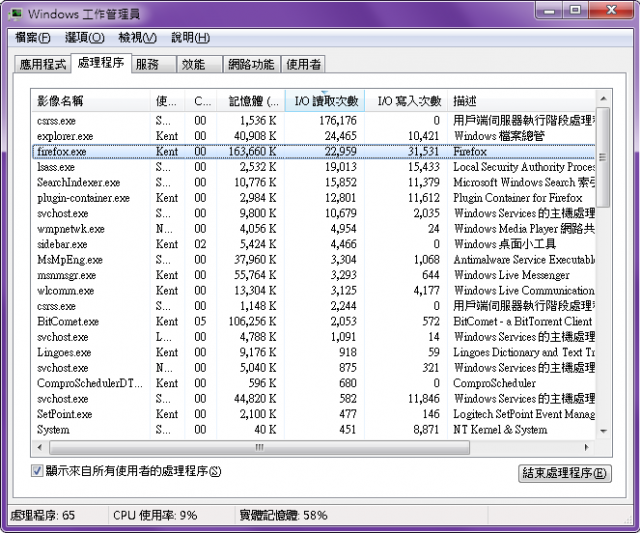Open the 選項(O) menu

[84, 38]
